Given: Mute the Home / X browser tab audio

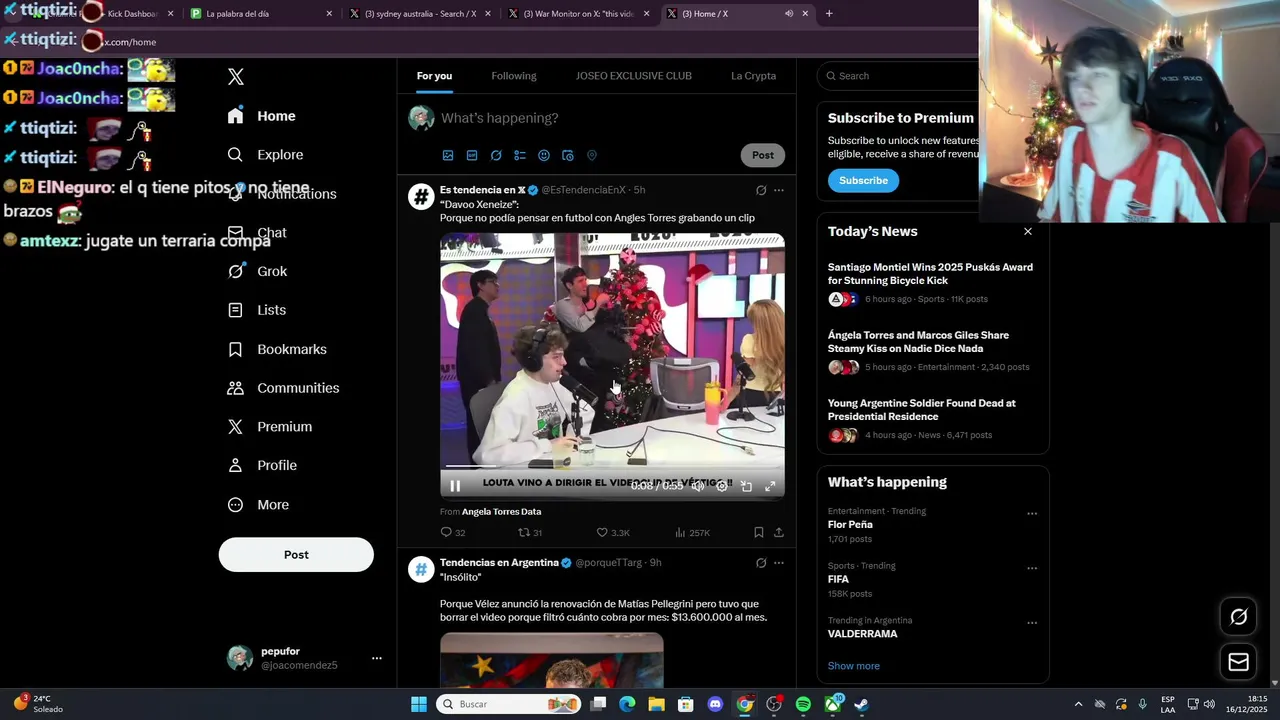Looking at the screenshot, I should pos(788,14).
